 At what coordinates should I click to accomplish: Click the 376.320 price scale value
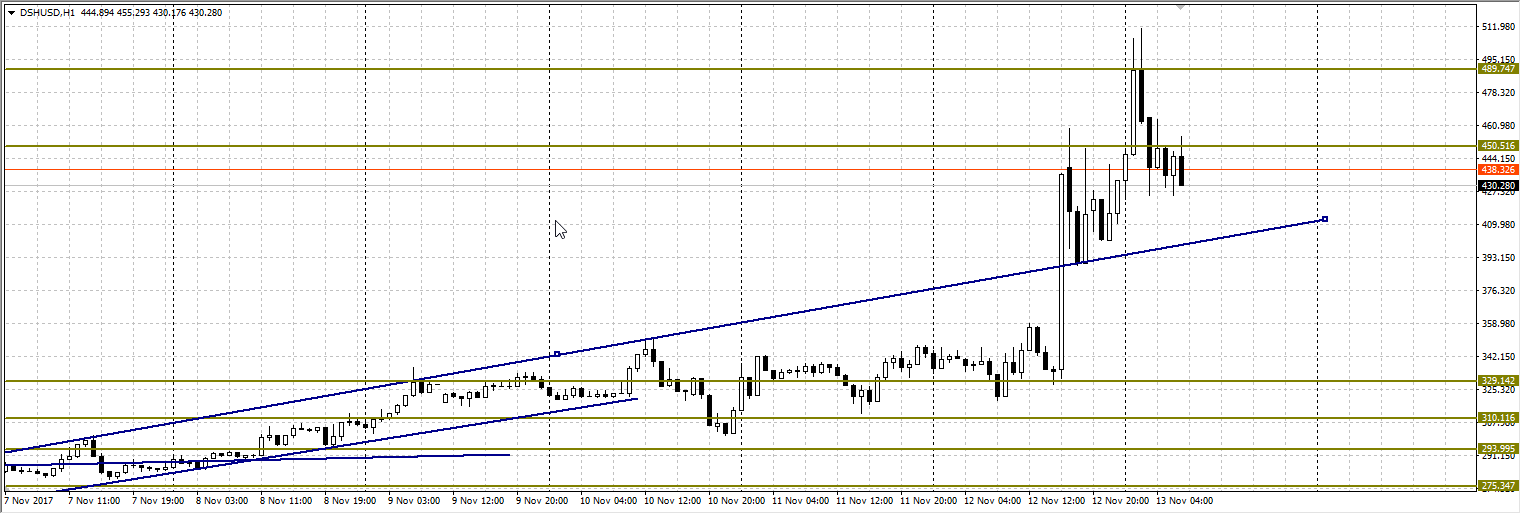tap(1496, 291)
